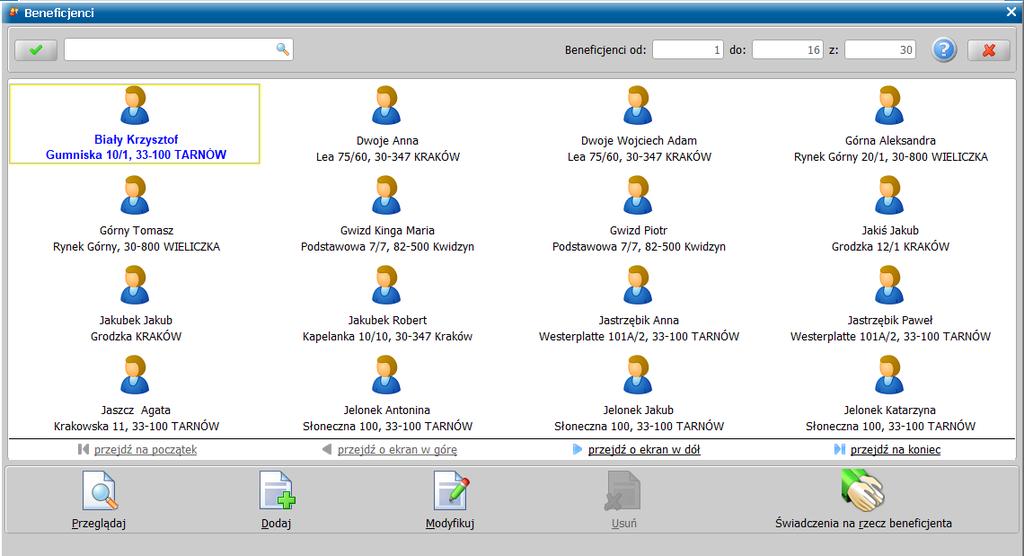Select Jakiś Jakub person icon
The image size is (1024, 556).
pyautogui.click(x=889, y=195)
